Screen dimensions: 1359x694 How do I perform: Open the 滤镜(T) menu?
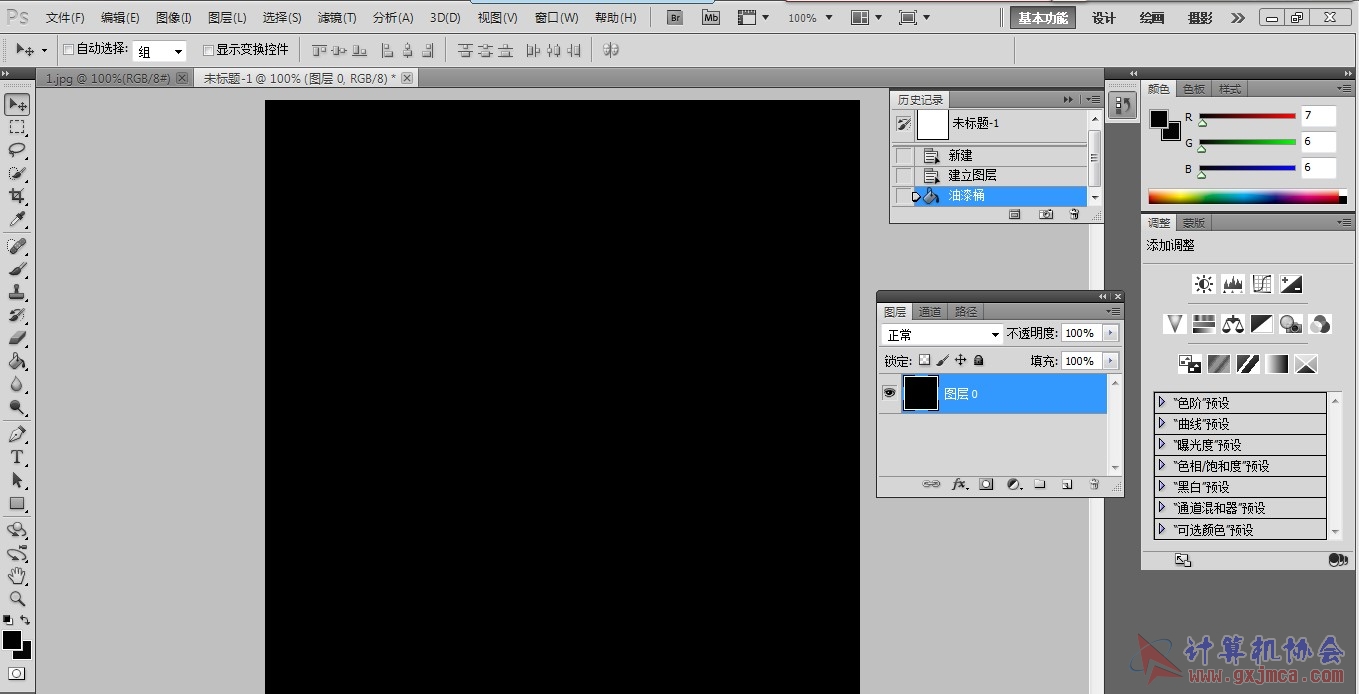pos(337,18)
